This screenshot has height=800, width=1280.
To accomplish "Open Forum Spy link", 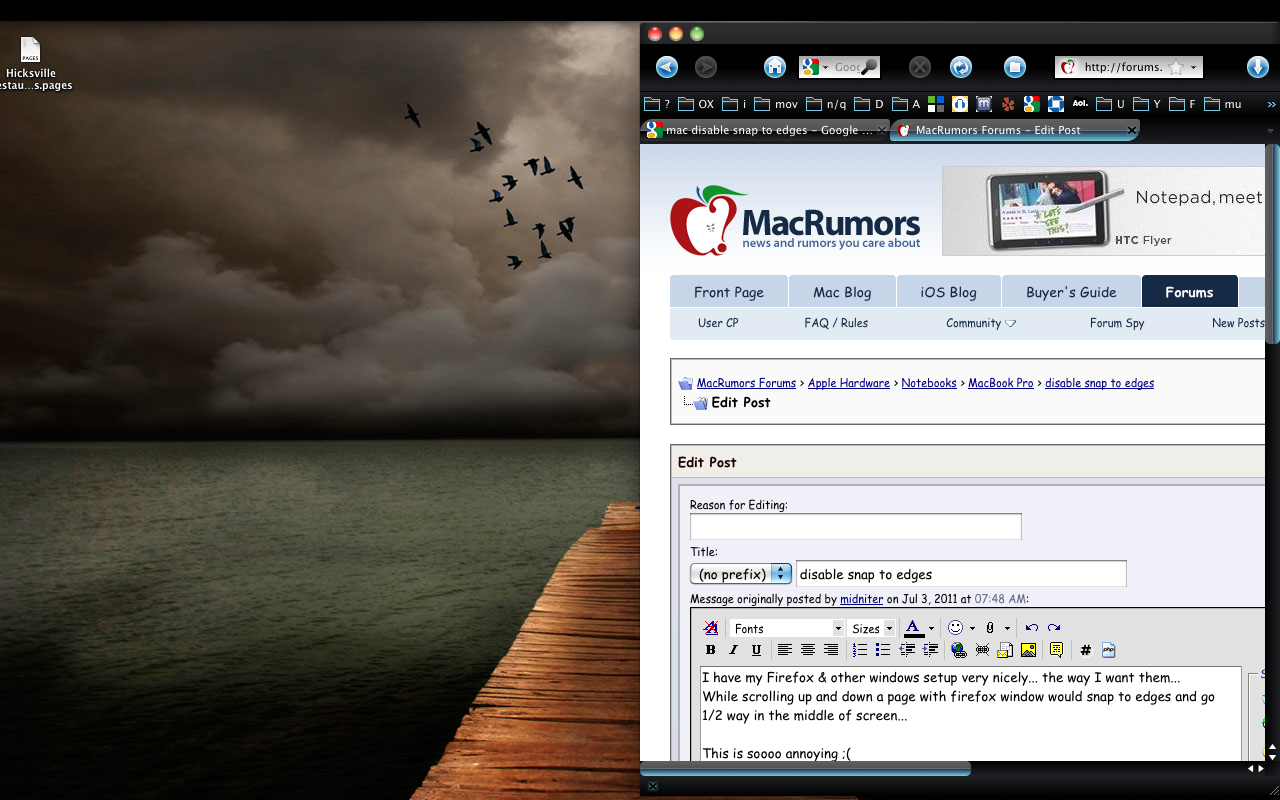I will point(1117,323).
